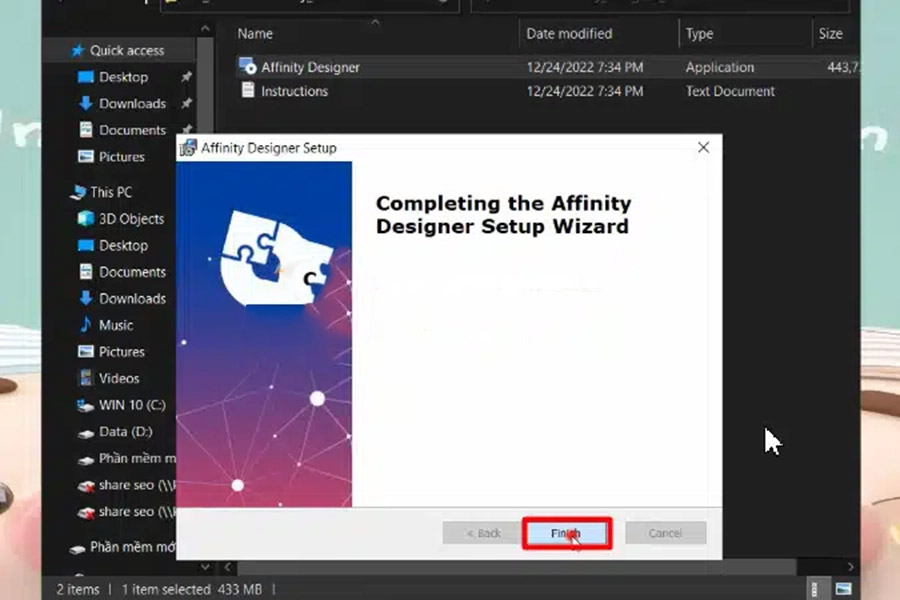Click the navigation pane scroll down arrow
This screenshot has width=900, height=600.
click(x=205, y=567)
